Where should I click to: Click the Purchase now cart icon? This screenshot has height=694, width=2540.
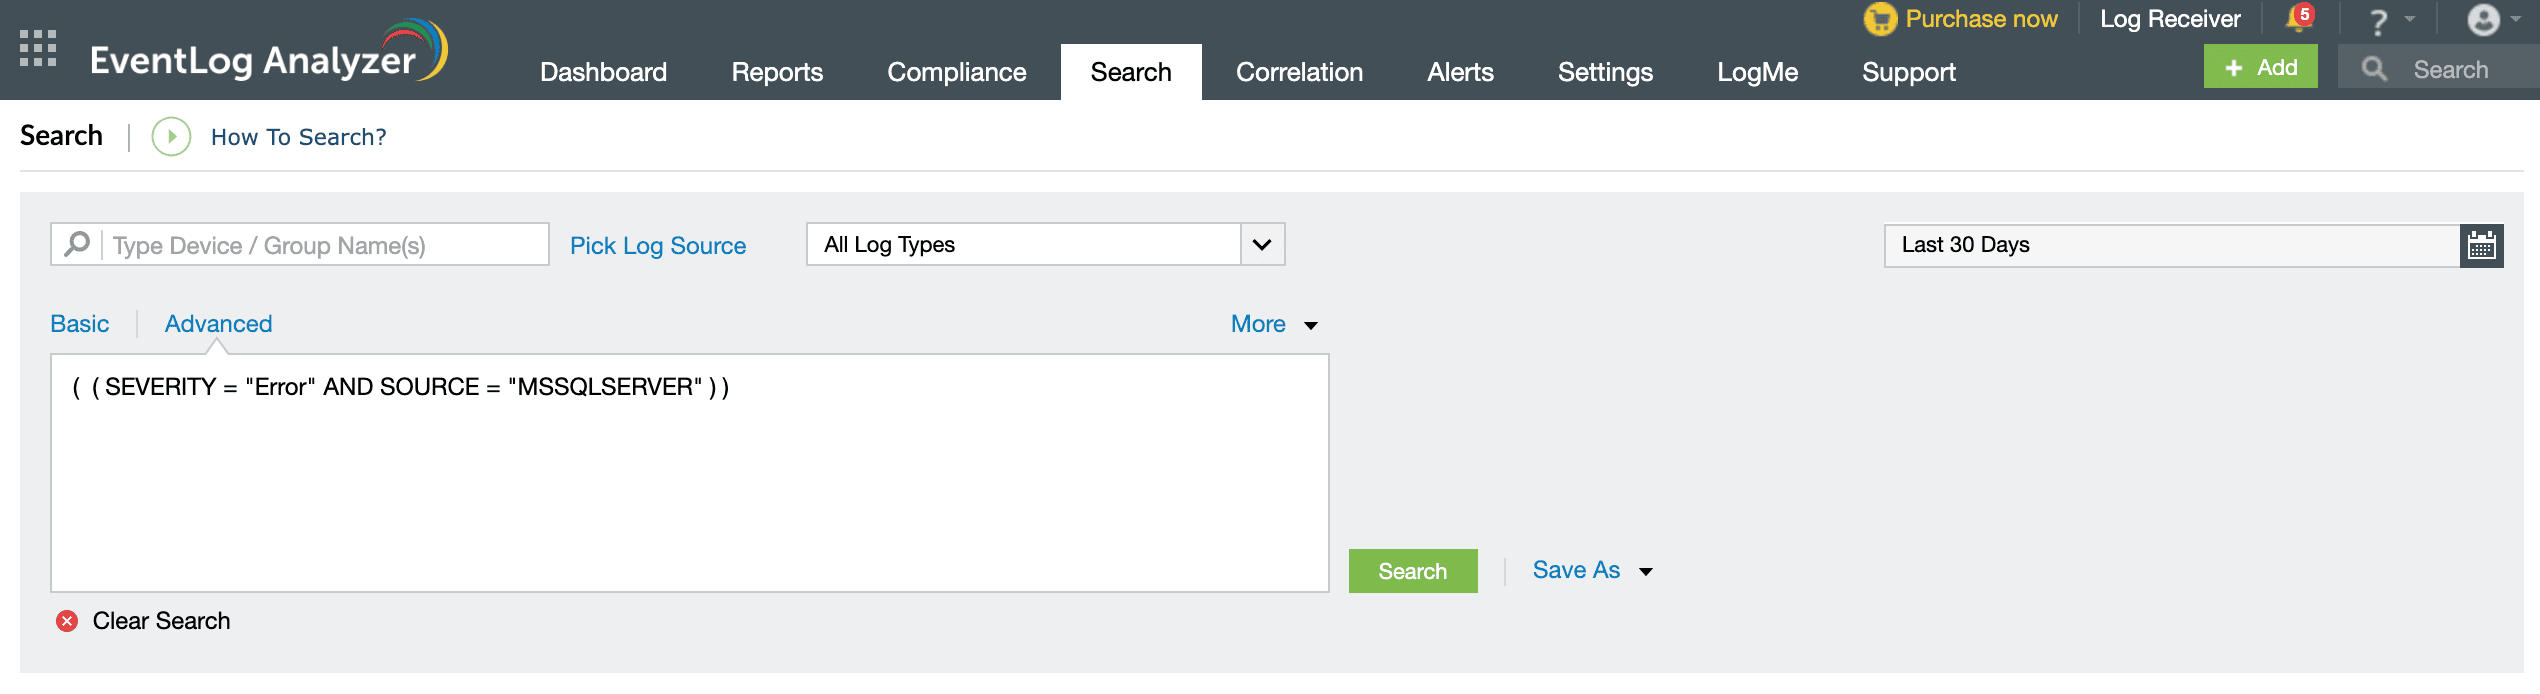coord(1880,19)
